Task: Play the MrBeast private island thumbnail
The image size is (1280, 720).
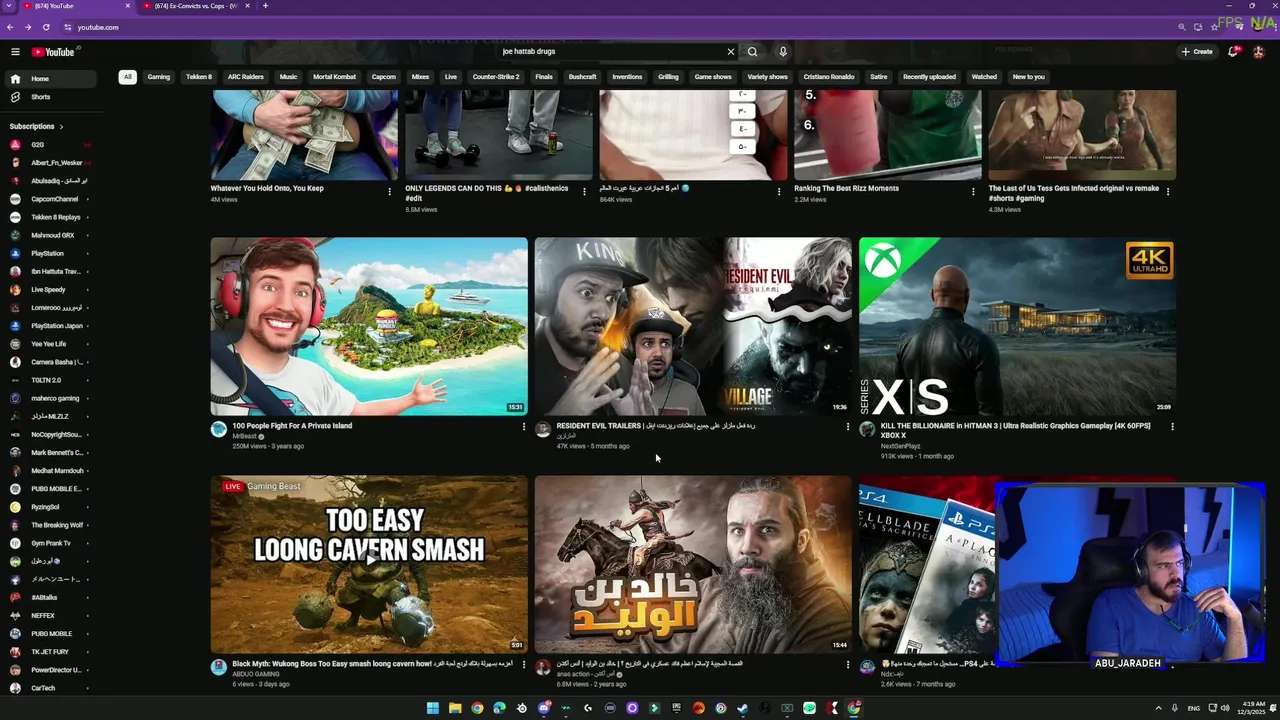Action: (x=369, y=326)
